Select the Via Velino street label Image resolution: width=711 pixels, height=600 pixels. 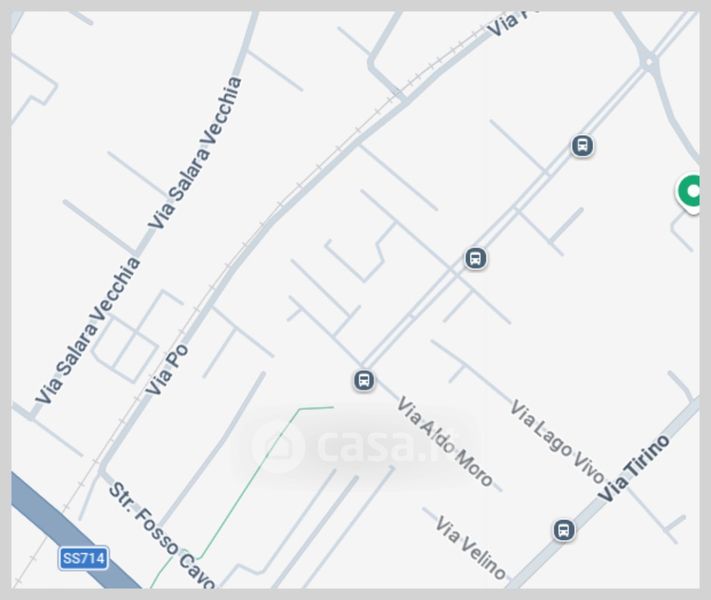tap(470, 547)
